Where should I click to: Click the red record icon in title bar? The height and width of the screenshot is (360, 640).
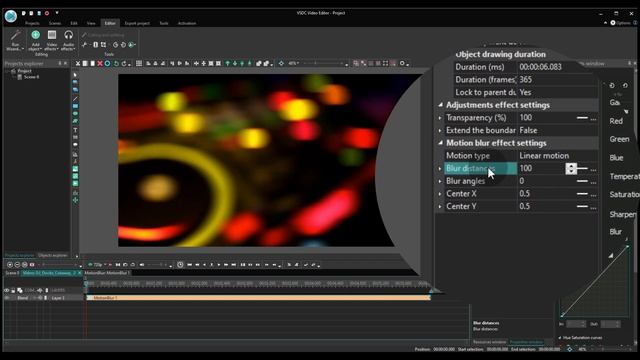[47, 13]
